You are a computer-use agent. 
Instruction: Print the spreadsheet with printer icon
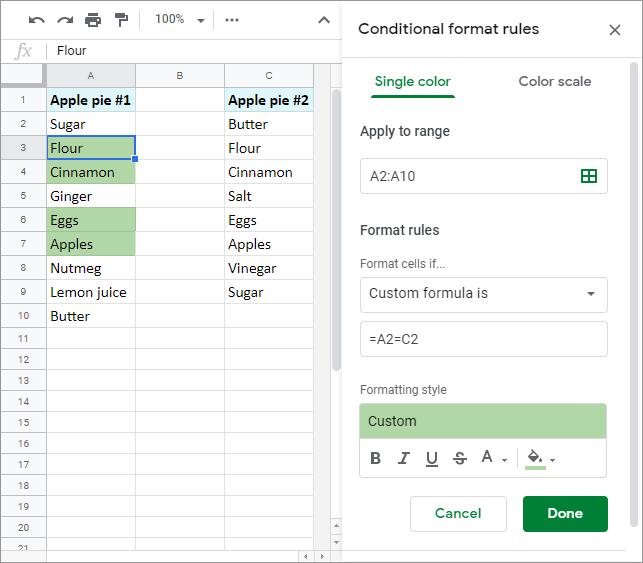[93, 20]
